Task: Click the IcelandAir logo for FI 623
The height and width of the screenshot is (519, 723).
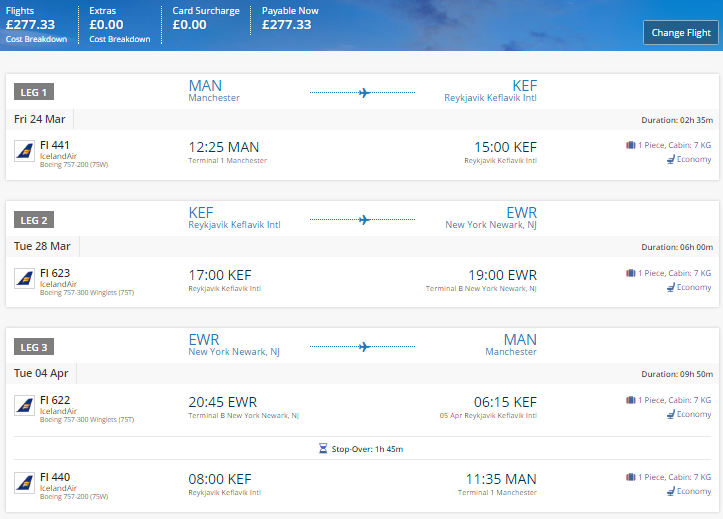Action: tap(24, 279)
